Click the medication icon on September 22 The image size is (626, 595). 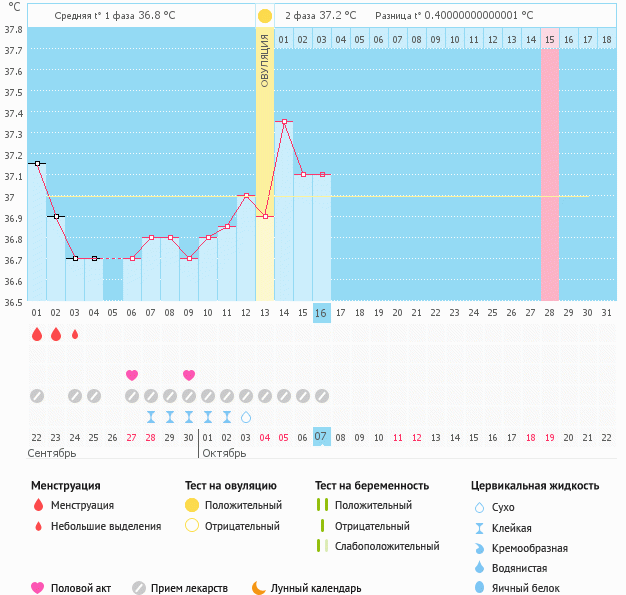[x=37, y=396]
